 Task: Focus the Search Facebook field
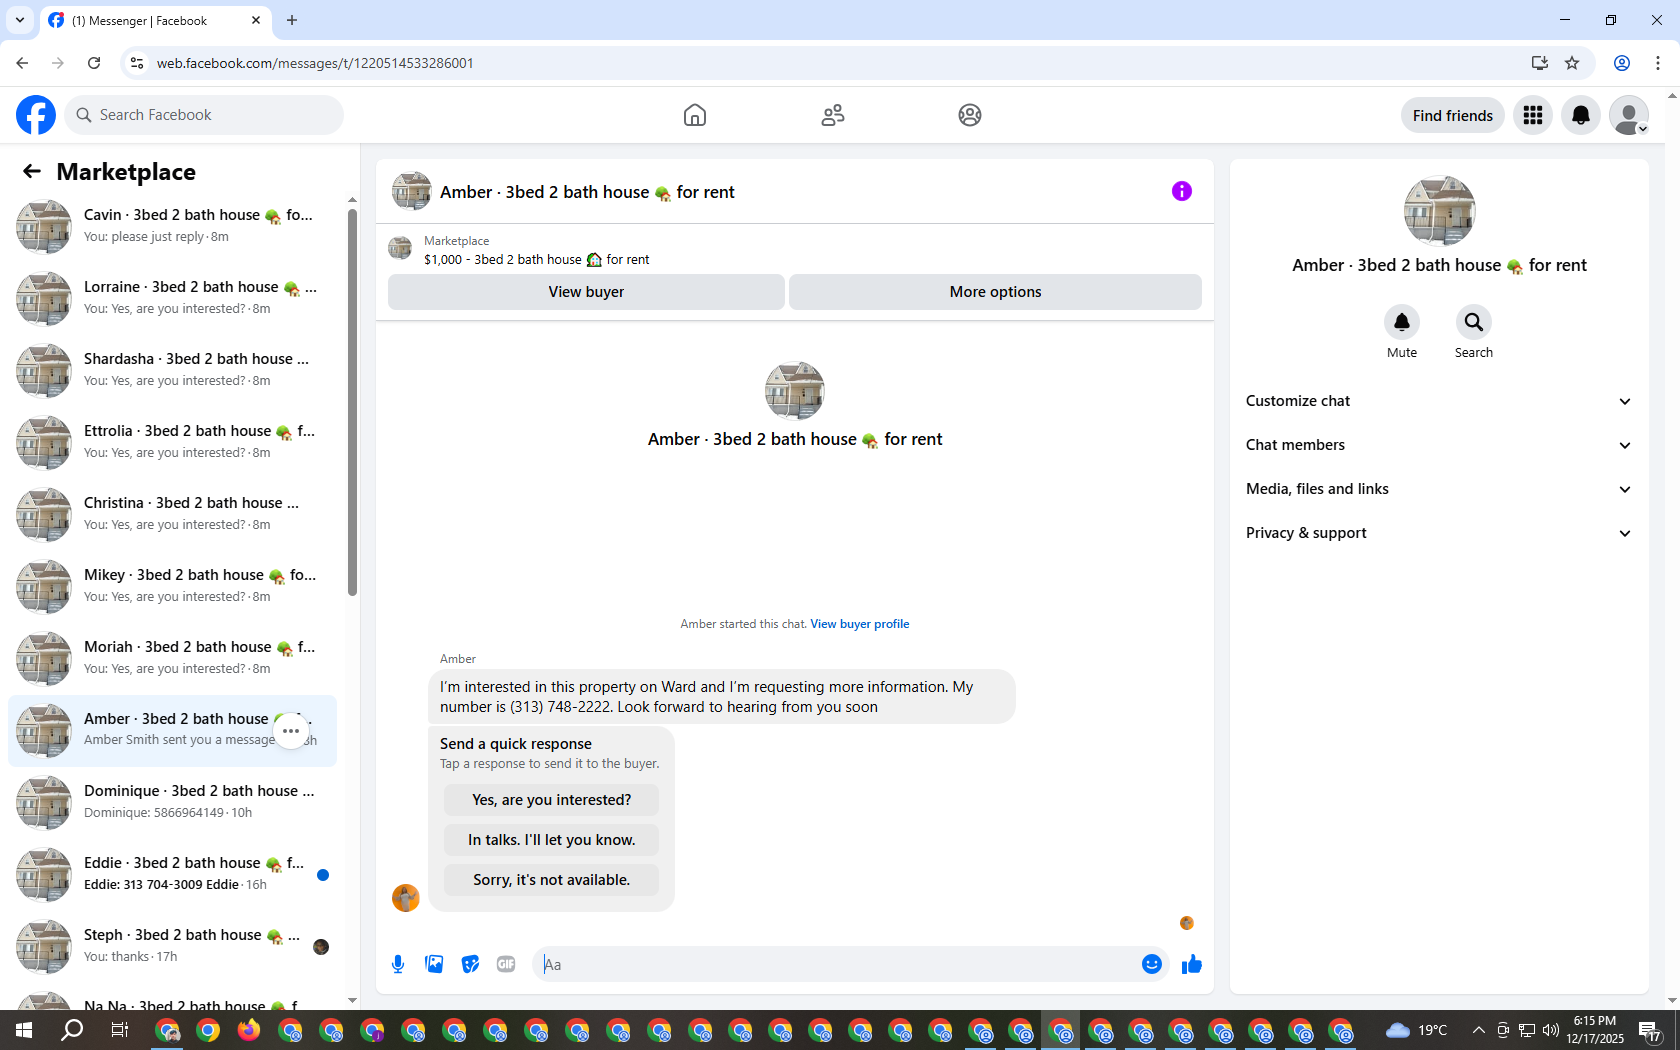coord(204,115)
